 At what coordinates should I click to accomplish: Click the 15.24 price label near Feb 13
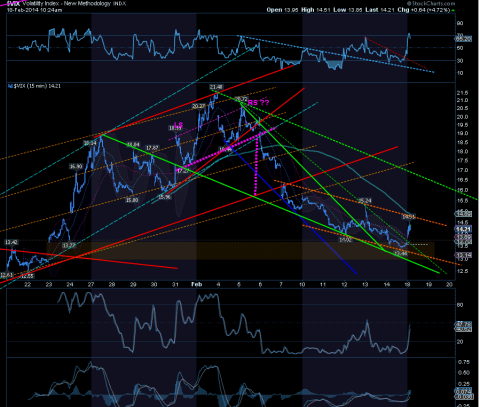(365, 201)
